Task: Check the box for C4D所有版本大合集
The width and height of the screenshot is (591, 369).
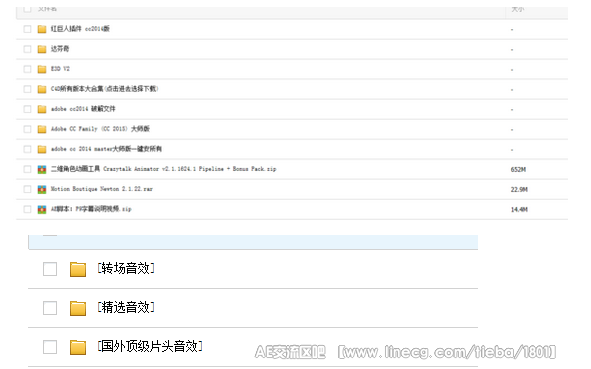Action: pyautogui.click(x=27, y=89)
